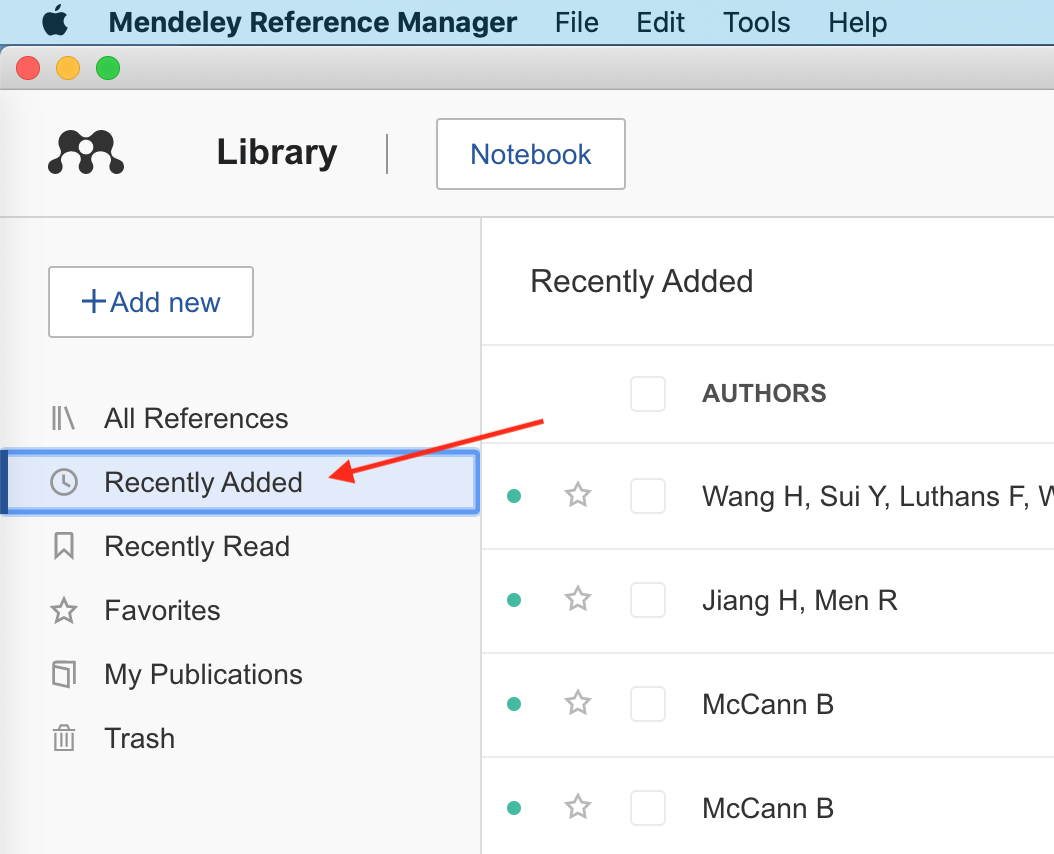Click the My Publications icon
This screenshot has height=854, width=1054.
pos(63,674)
